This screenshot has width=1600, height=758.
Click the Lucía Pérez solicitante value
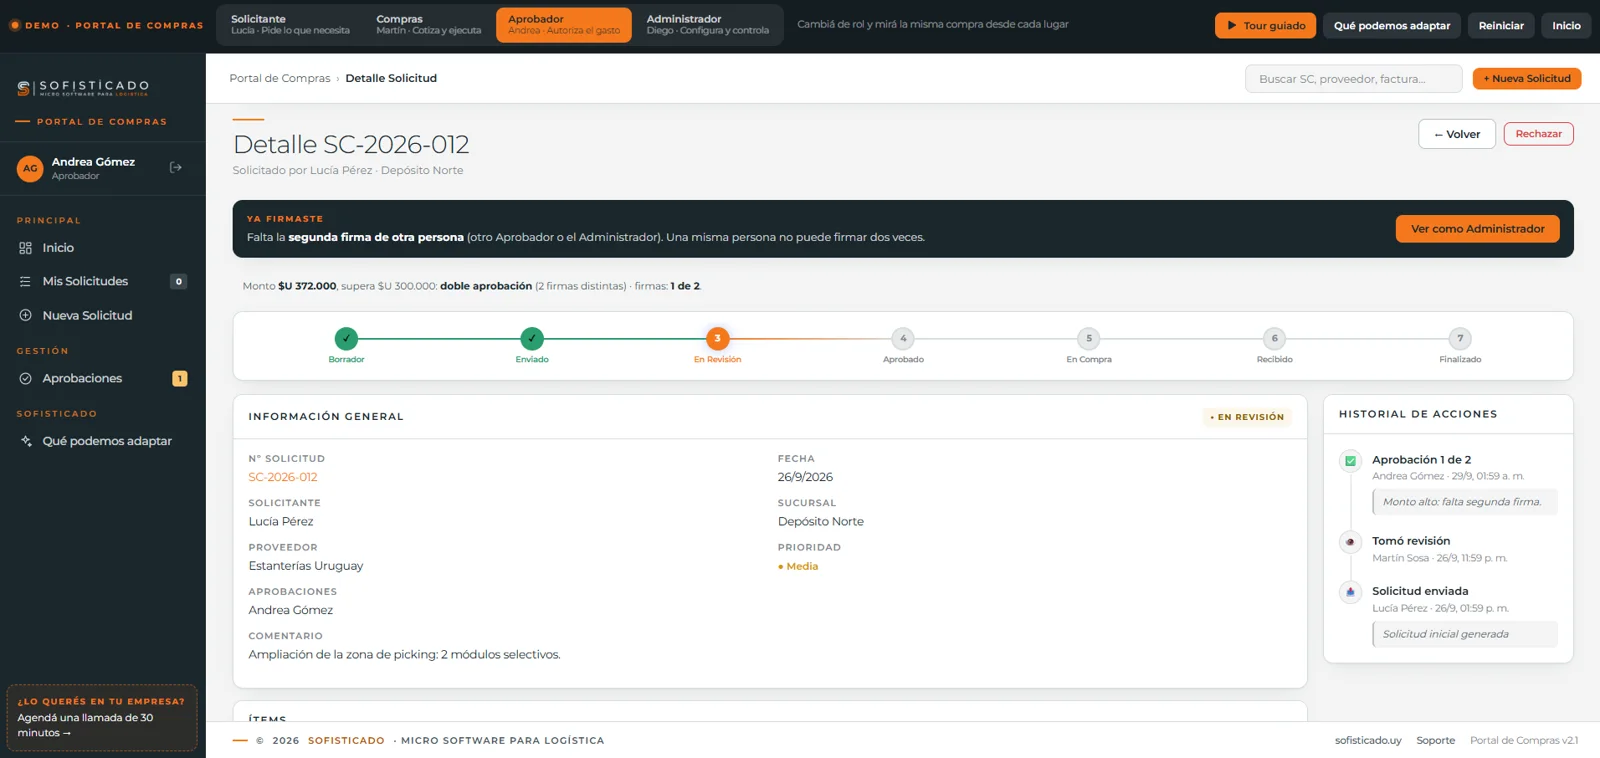(281, 522)
